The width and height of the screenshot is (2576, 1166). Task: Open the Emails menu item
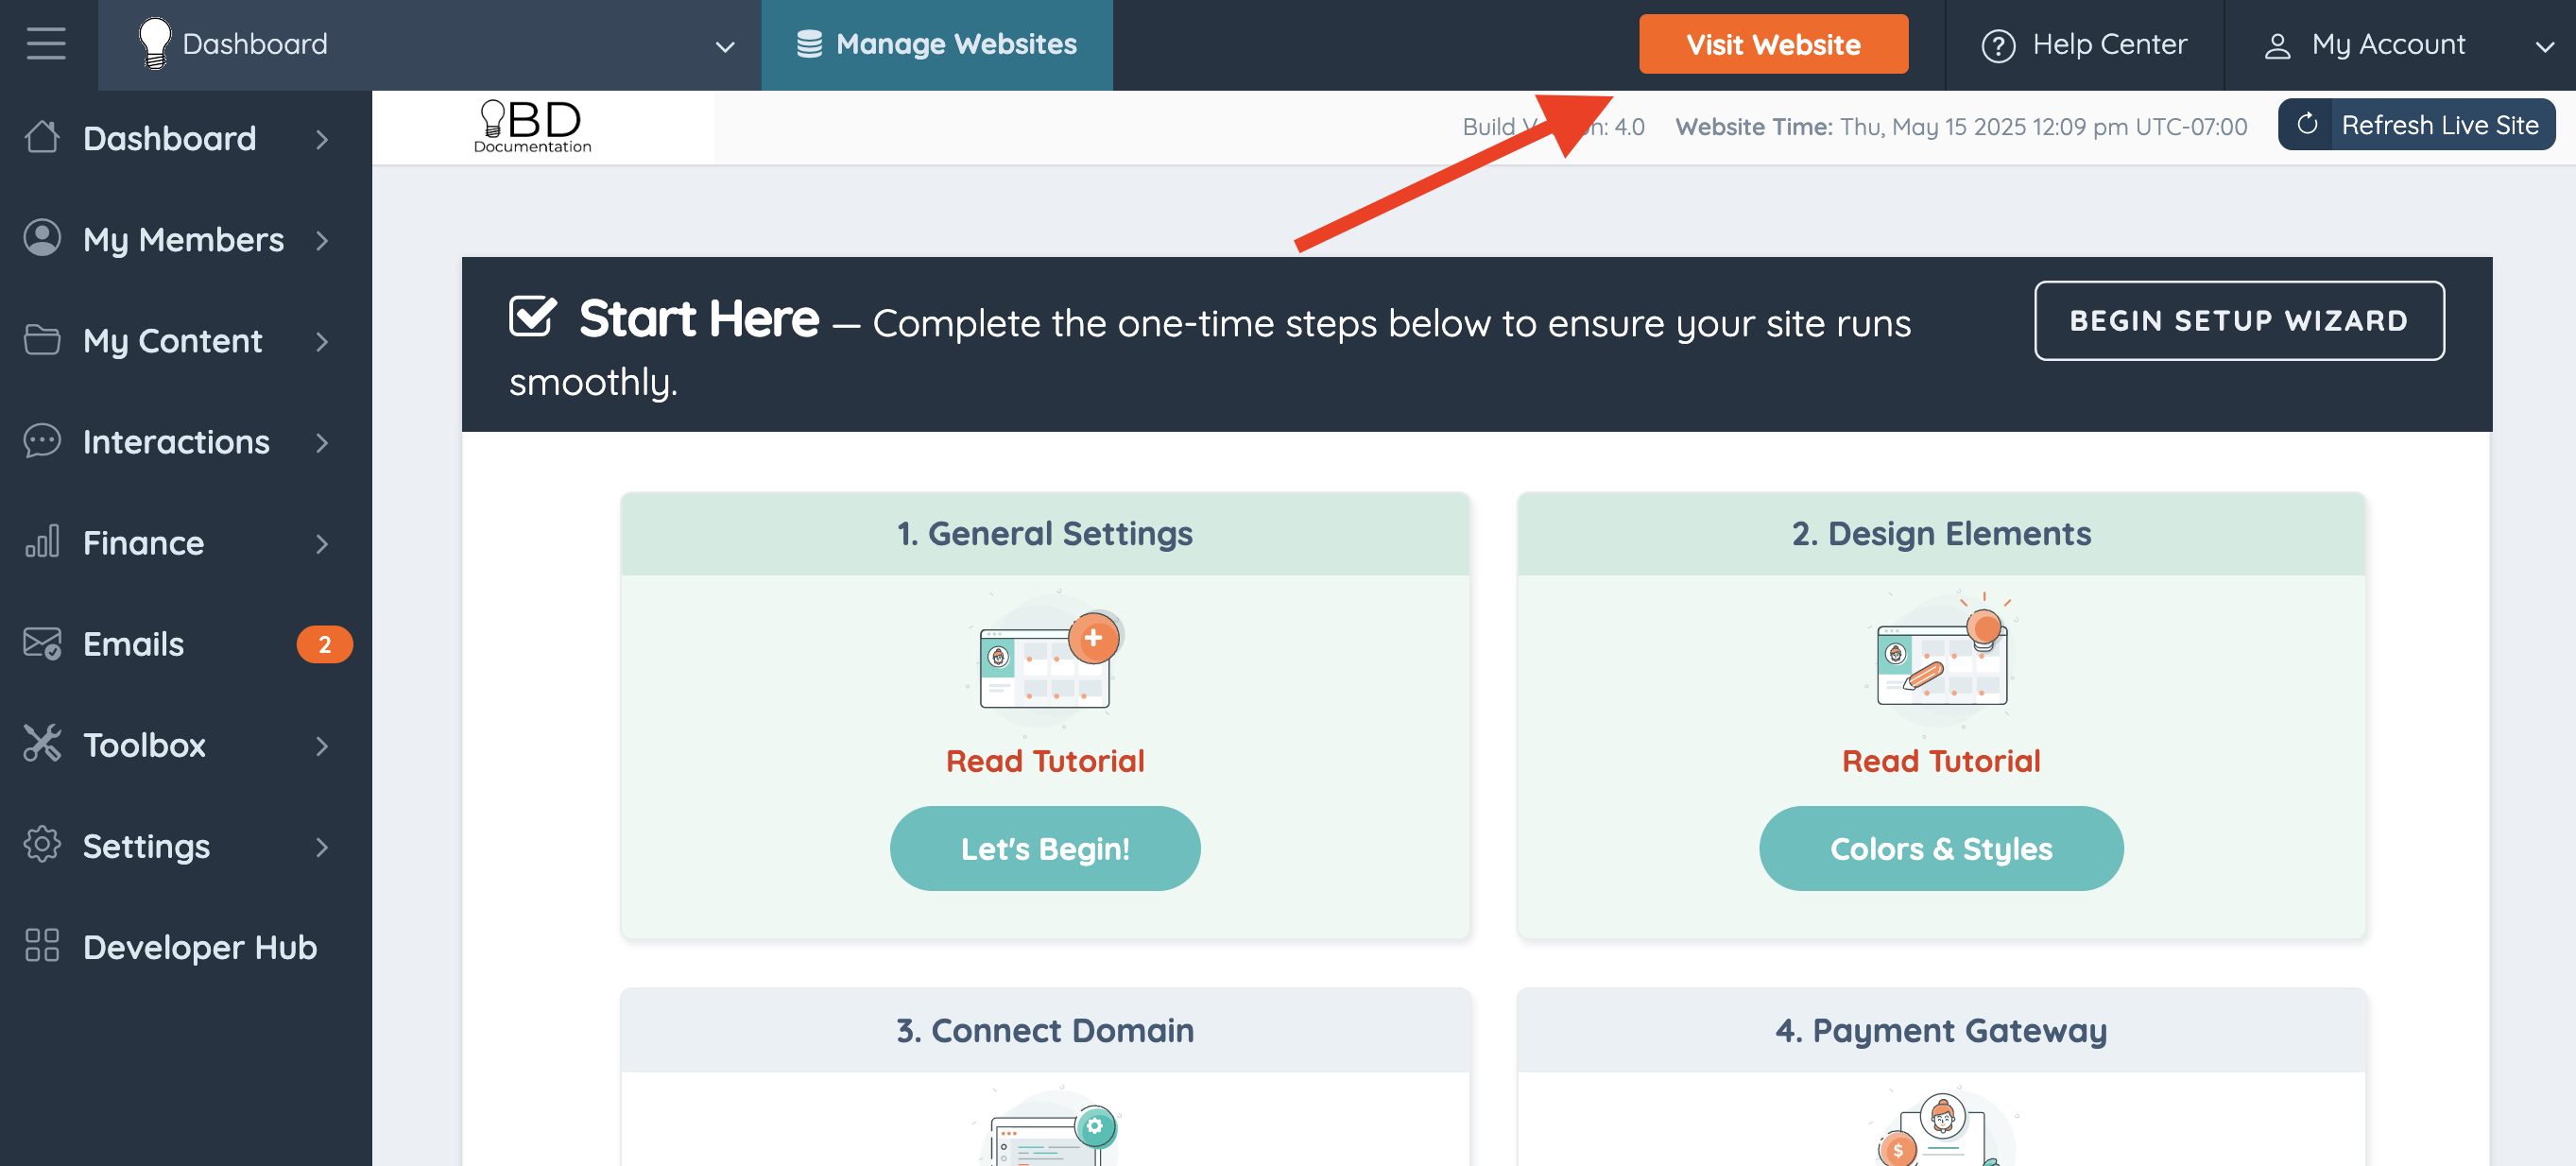point(133,644)
